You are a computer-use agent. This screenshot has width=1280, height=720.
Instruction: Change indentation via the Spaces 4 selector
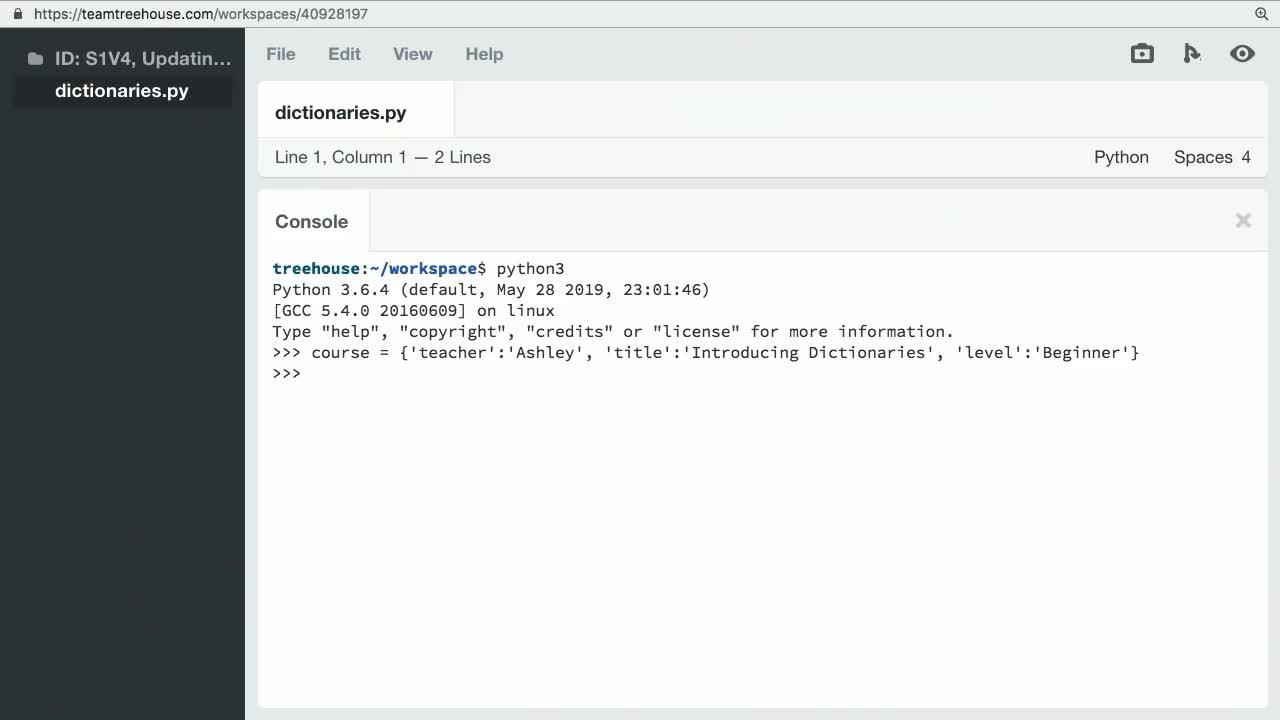[x=1212, y=157]
